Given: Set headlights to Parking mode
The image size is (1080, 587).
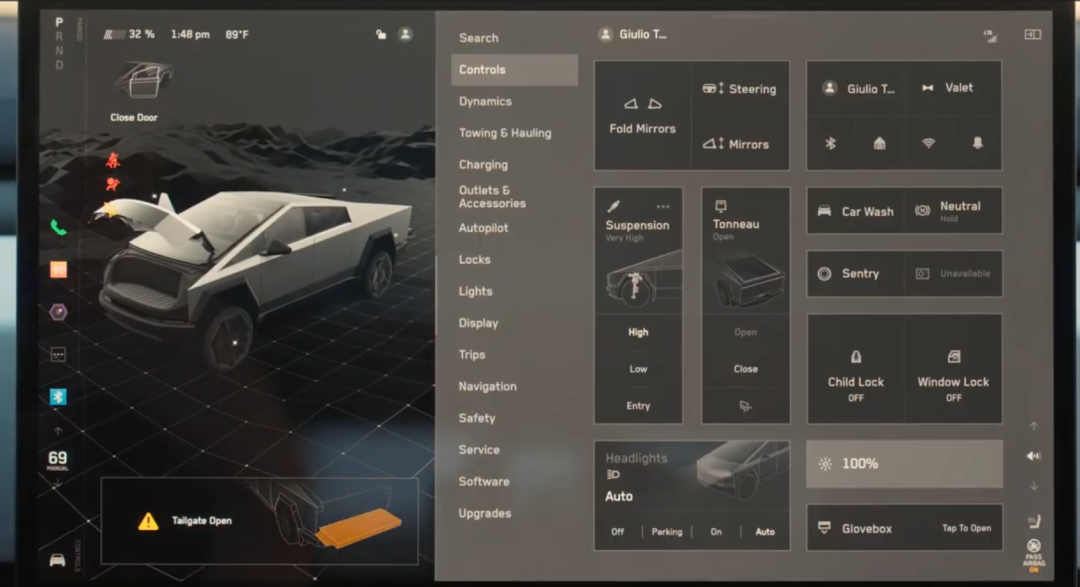Looking at the screenshot, I should pos(666,532).
